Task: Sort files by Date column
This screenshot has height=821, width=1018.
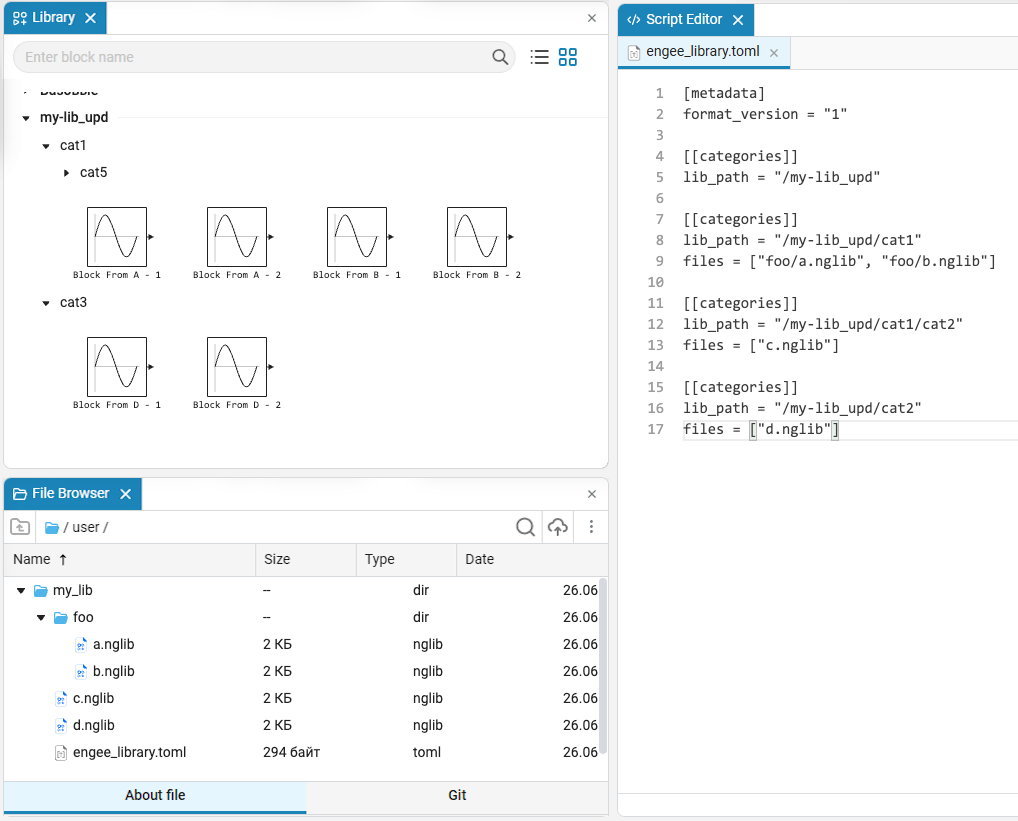Action: tap(532, 559)
